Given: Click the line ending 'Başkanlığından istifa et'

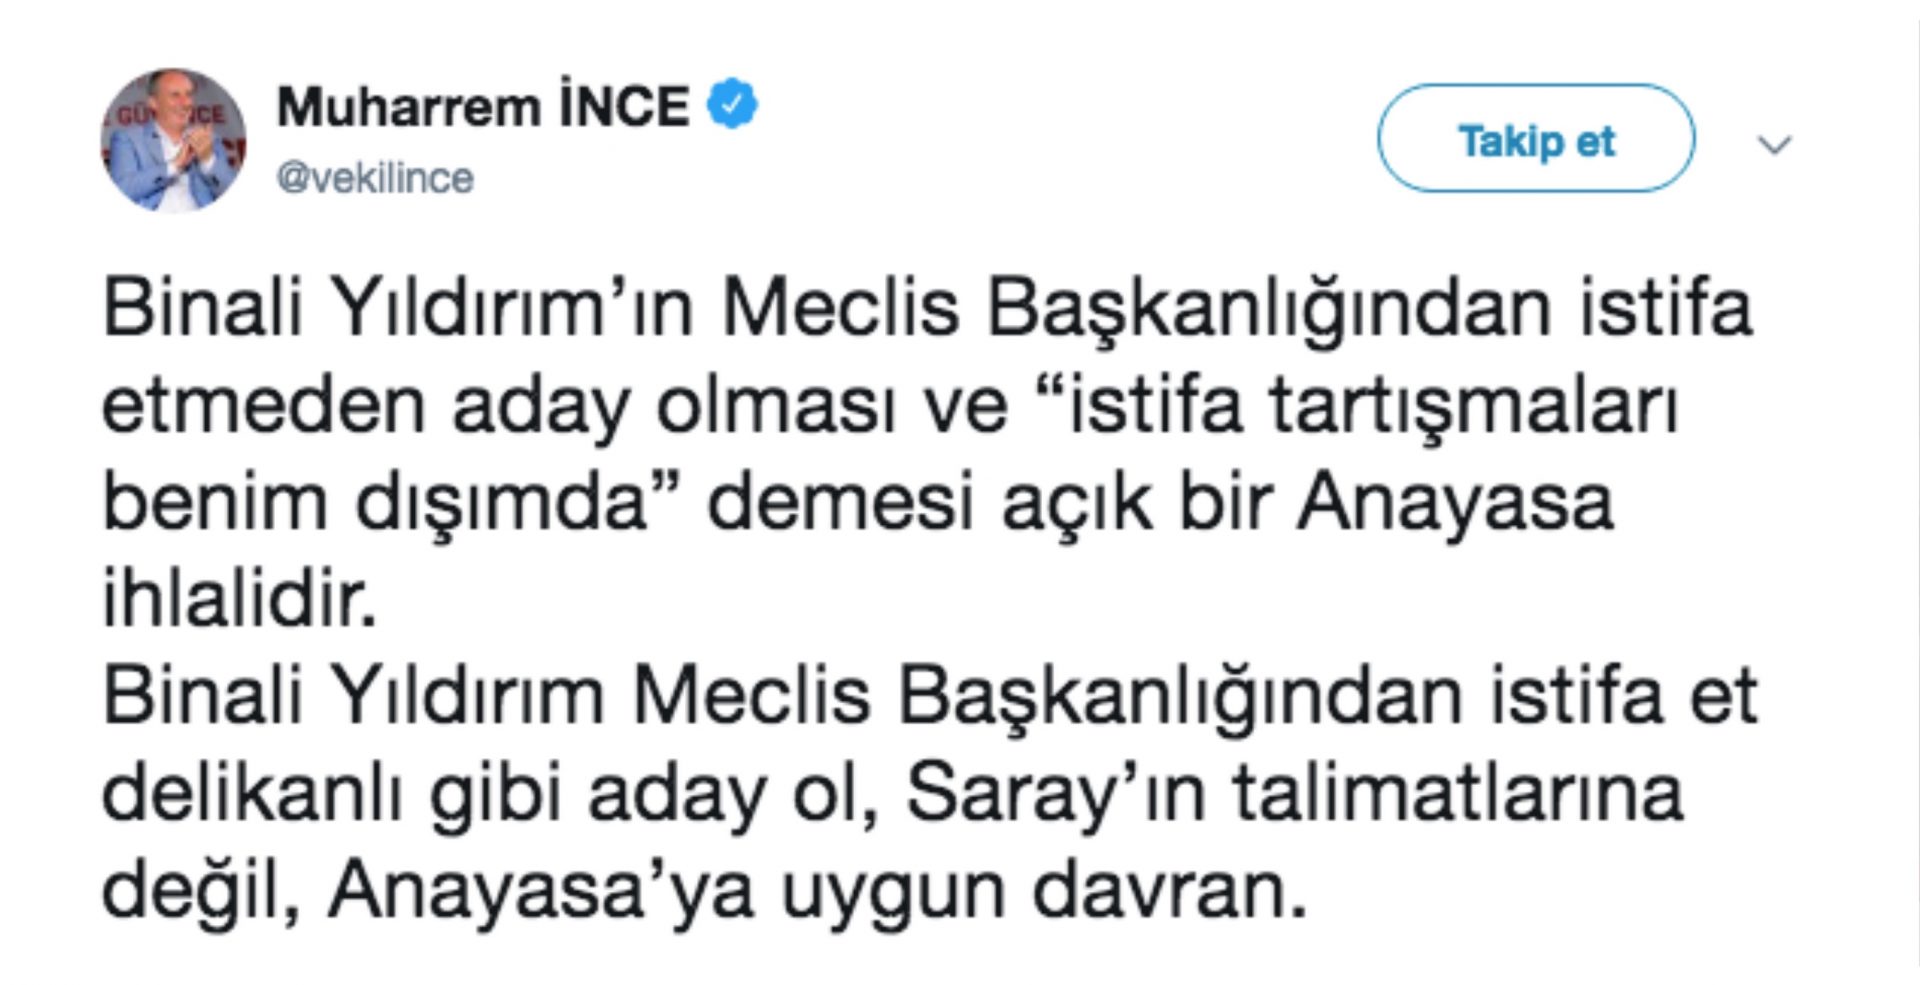Looking at the screenshot, I should point(930,697).
